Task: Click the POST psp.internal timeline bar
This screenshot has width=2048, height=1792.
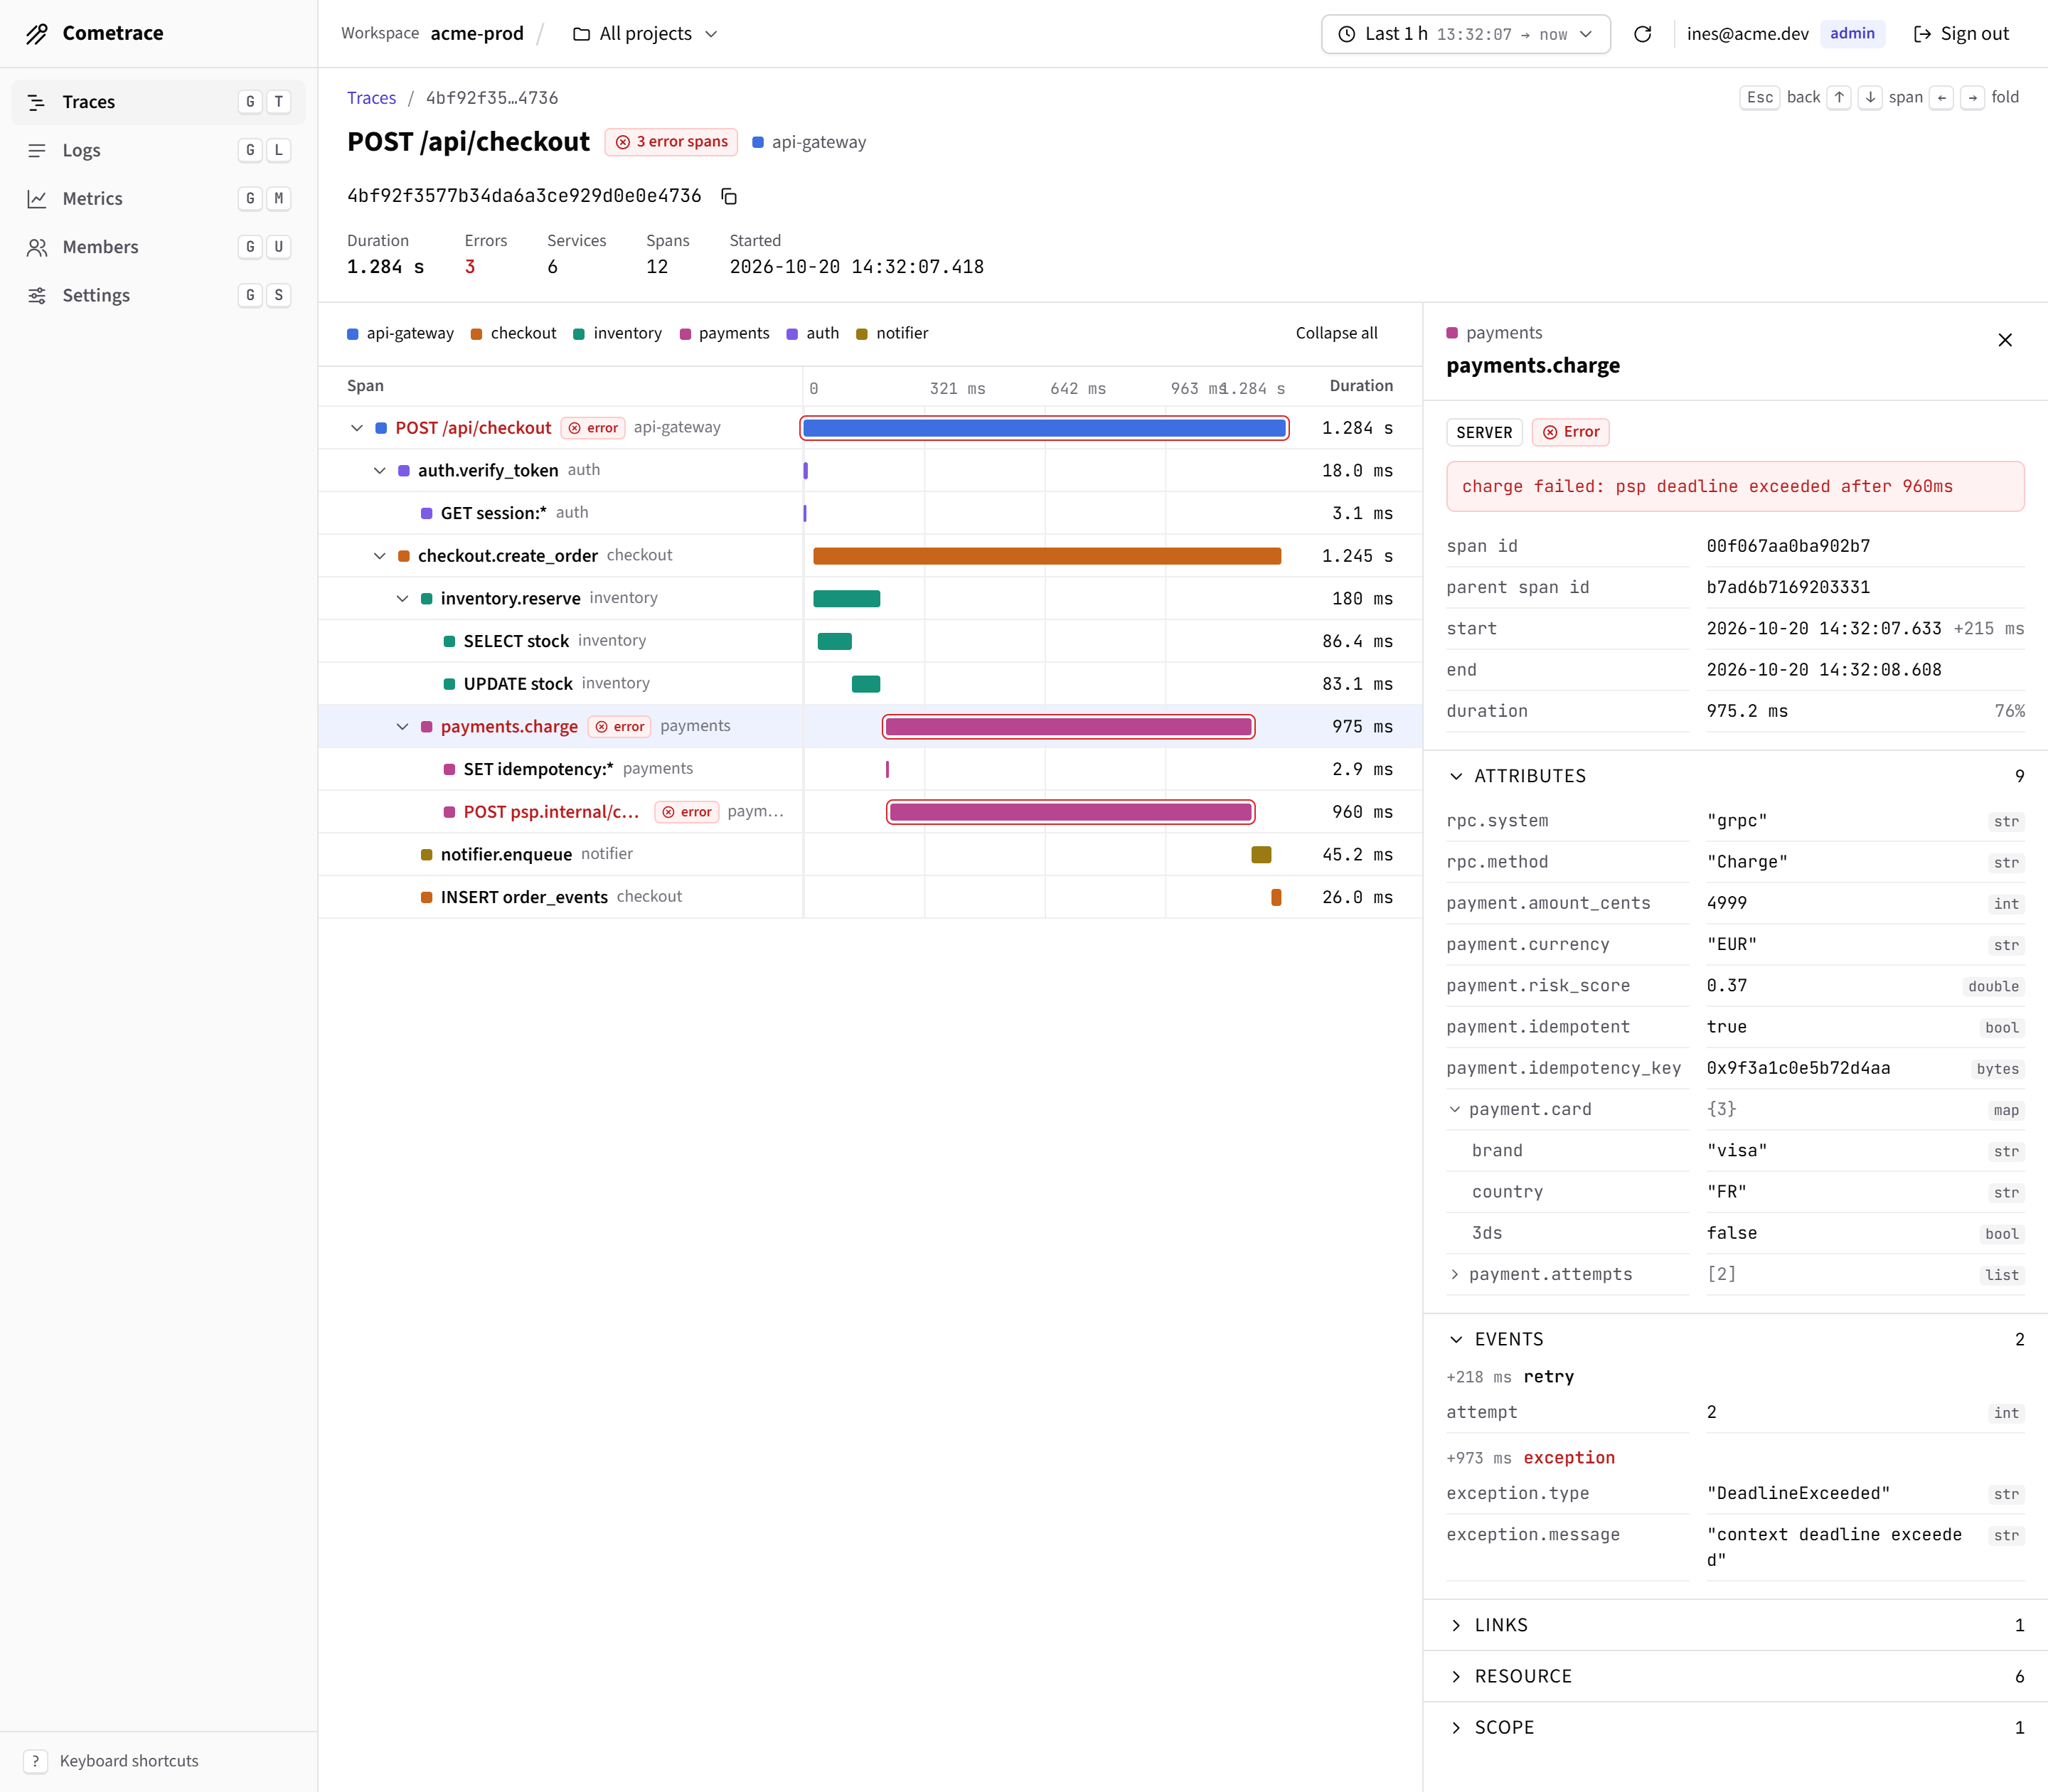Action: (x=1070, y=812)
